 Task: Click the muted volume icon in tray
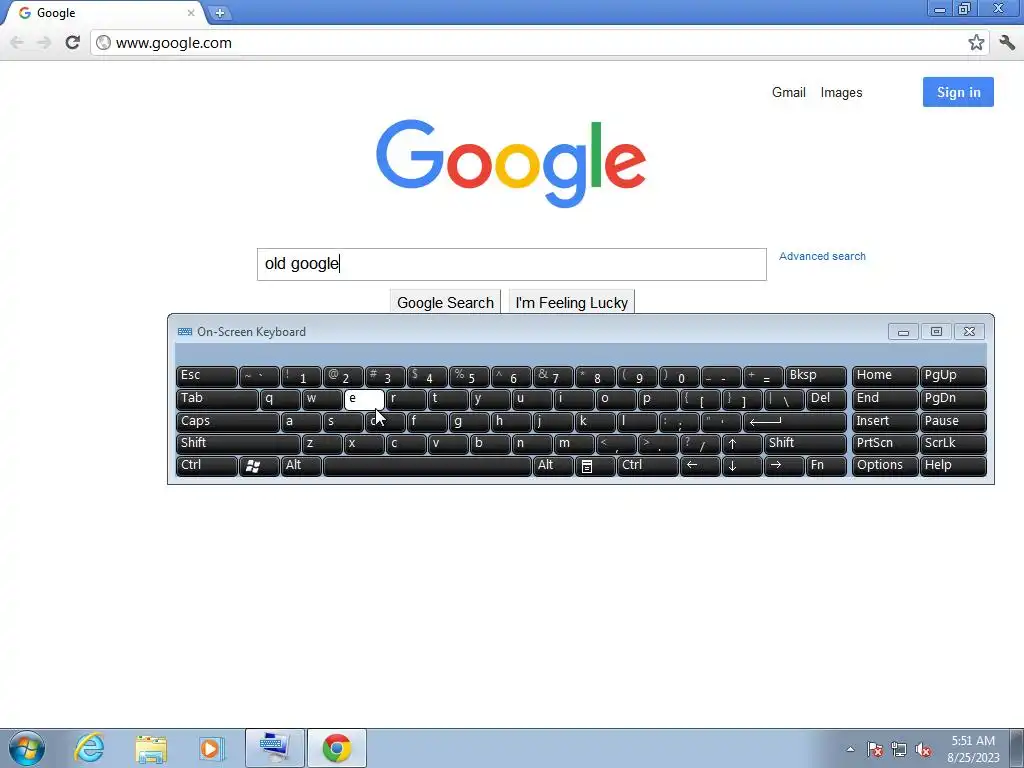(x=923, y=749)
